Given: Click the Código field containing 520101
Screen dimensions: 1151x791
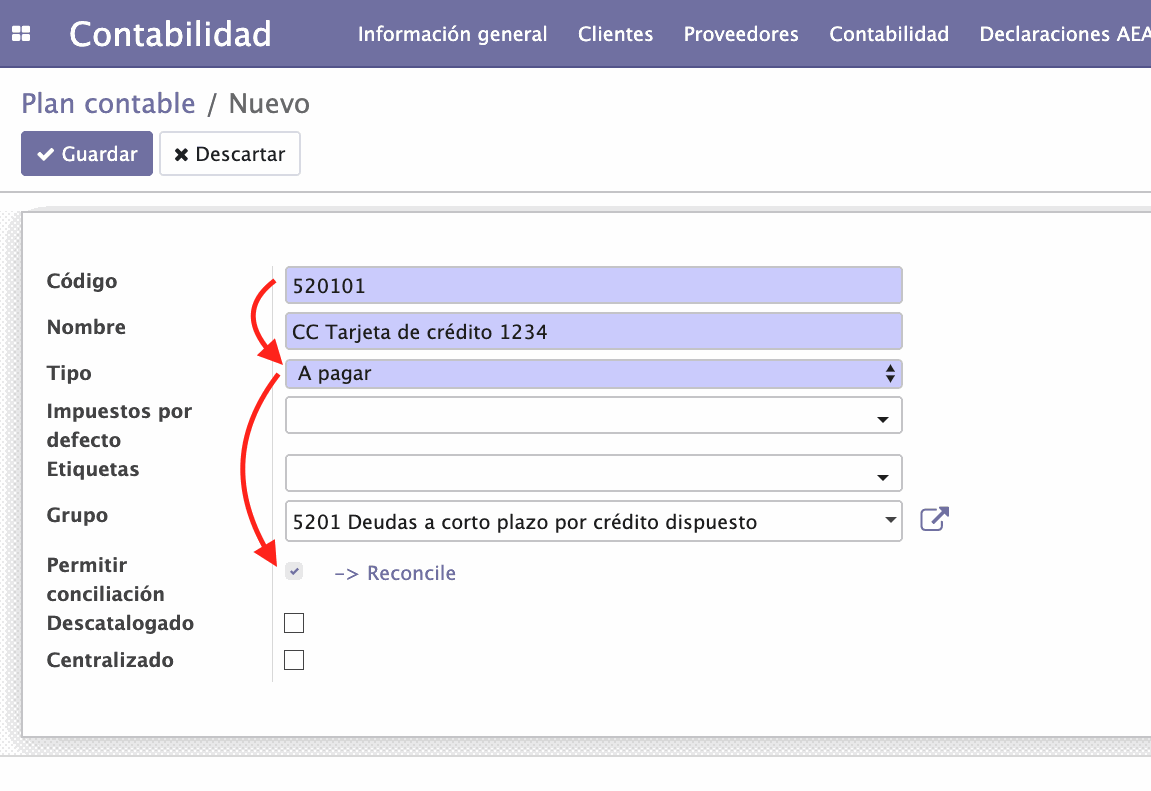Looking at the screenshot, I should pyautogui.click(x=593, y=285).
